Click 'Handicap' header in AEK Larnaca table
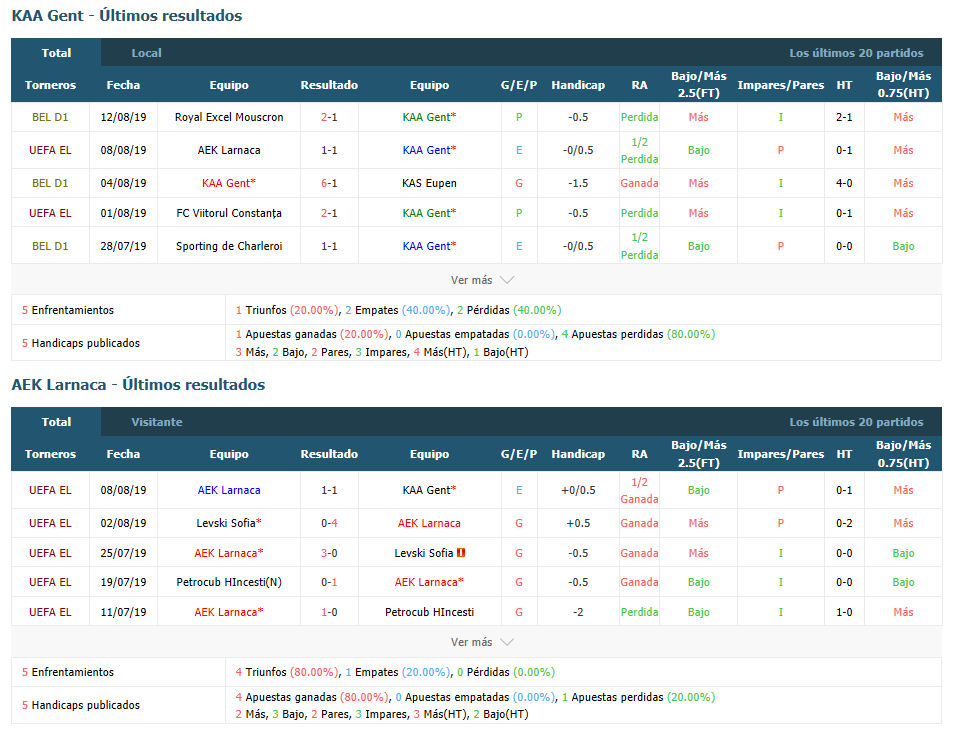 578,454
